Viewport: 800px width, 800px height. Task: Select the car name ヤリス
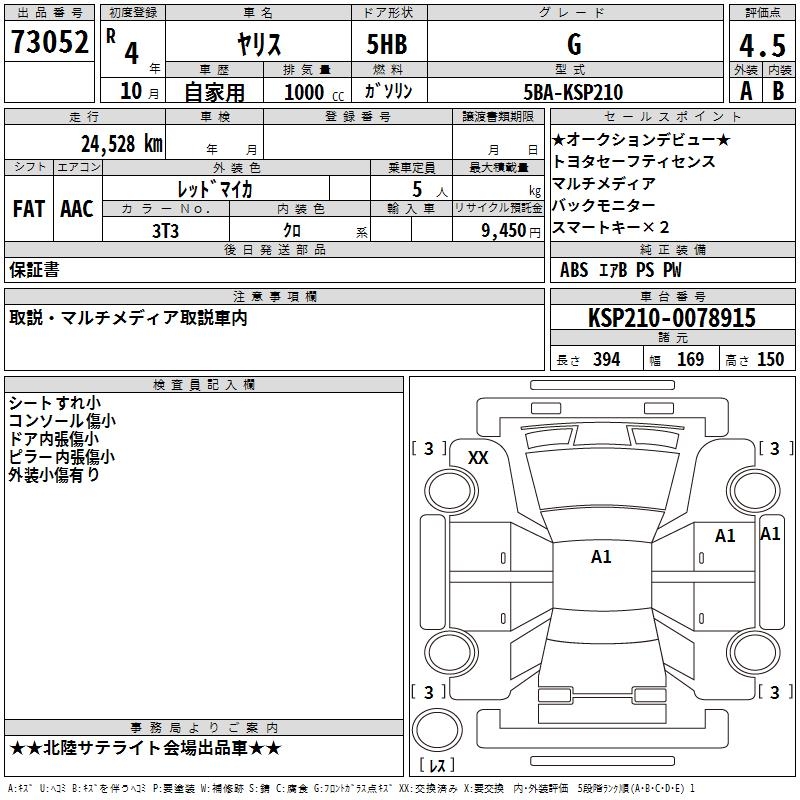pos(259,44)
